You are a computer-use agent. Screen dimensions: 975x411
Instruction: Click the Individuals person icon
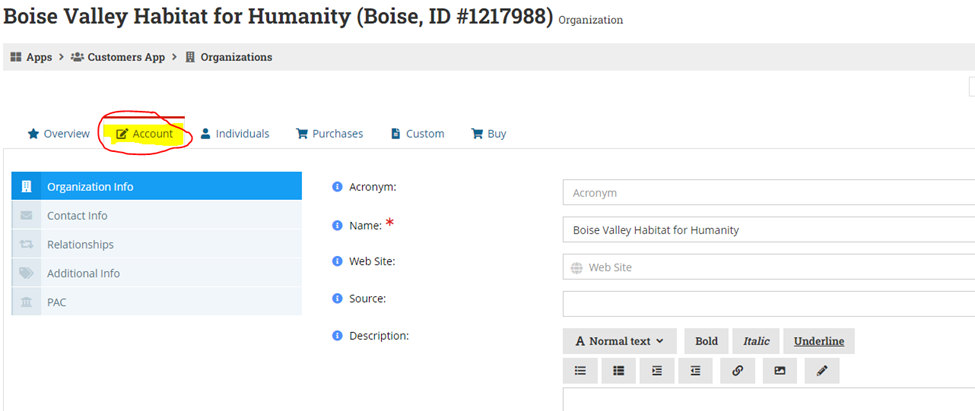click(206, 134)
